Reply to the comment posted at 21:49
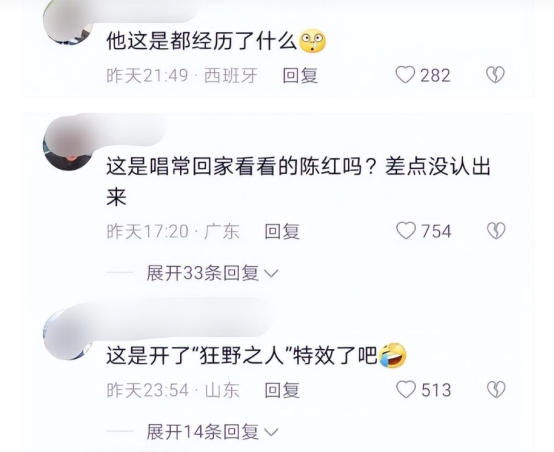The width and height of the screenshot is (554, 452). pos(300,75)
